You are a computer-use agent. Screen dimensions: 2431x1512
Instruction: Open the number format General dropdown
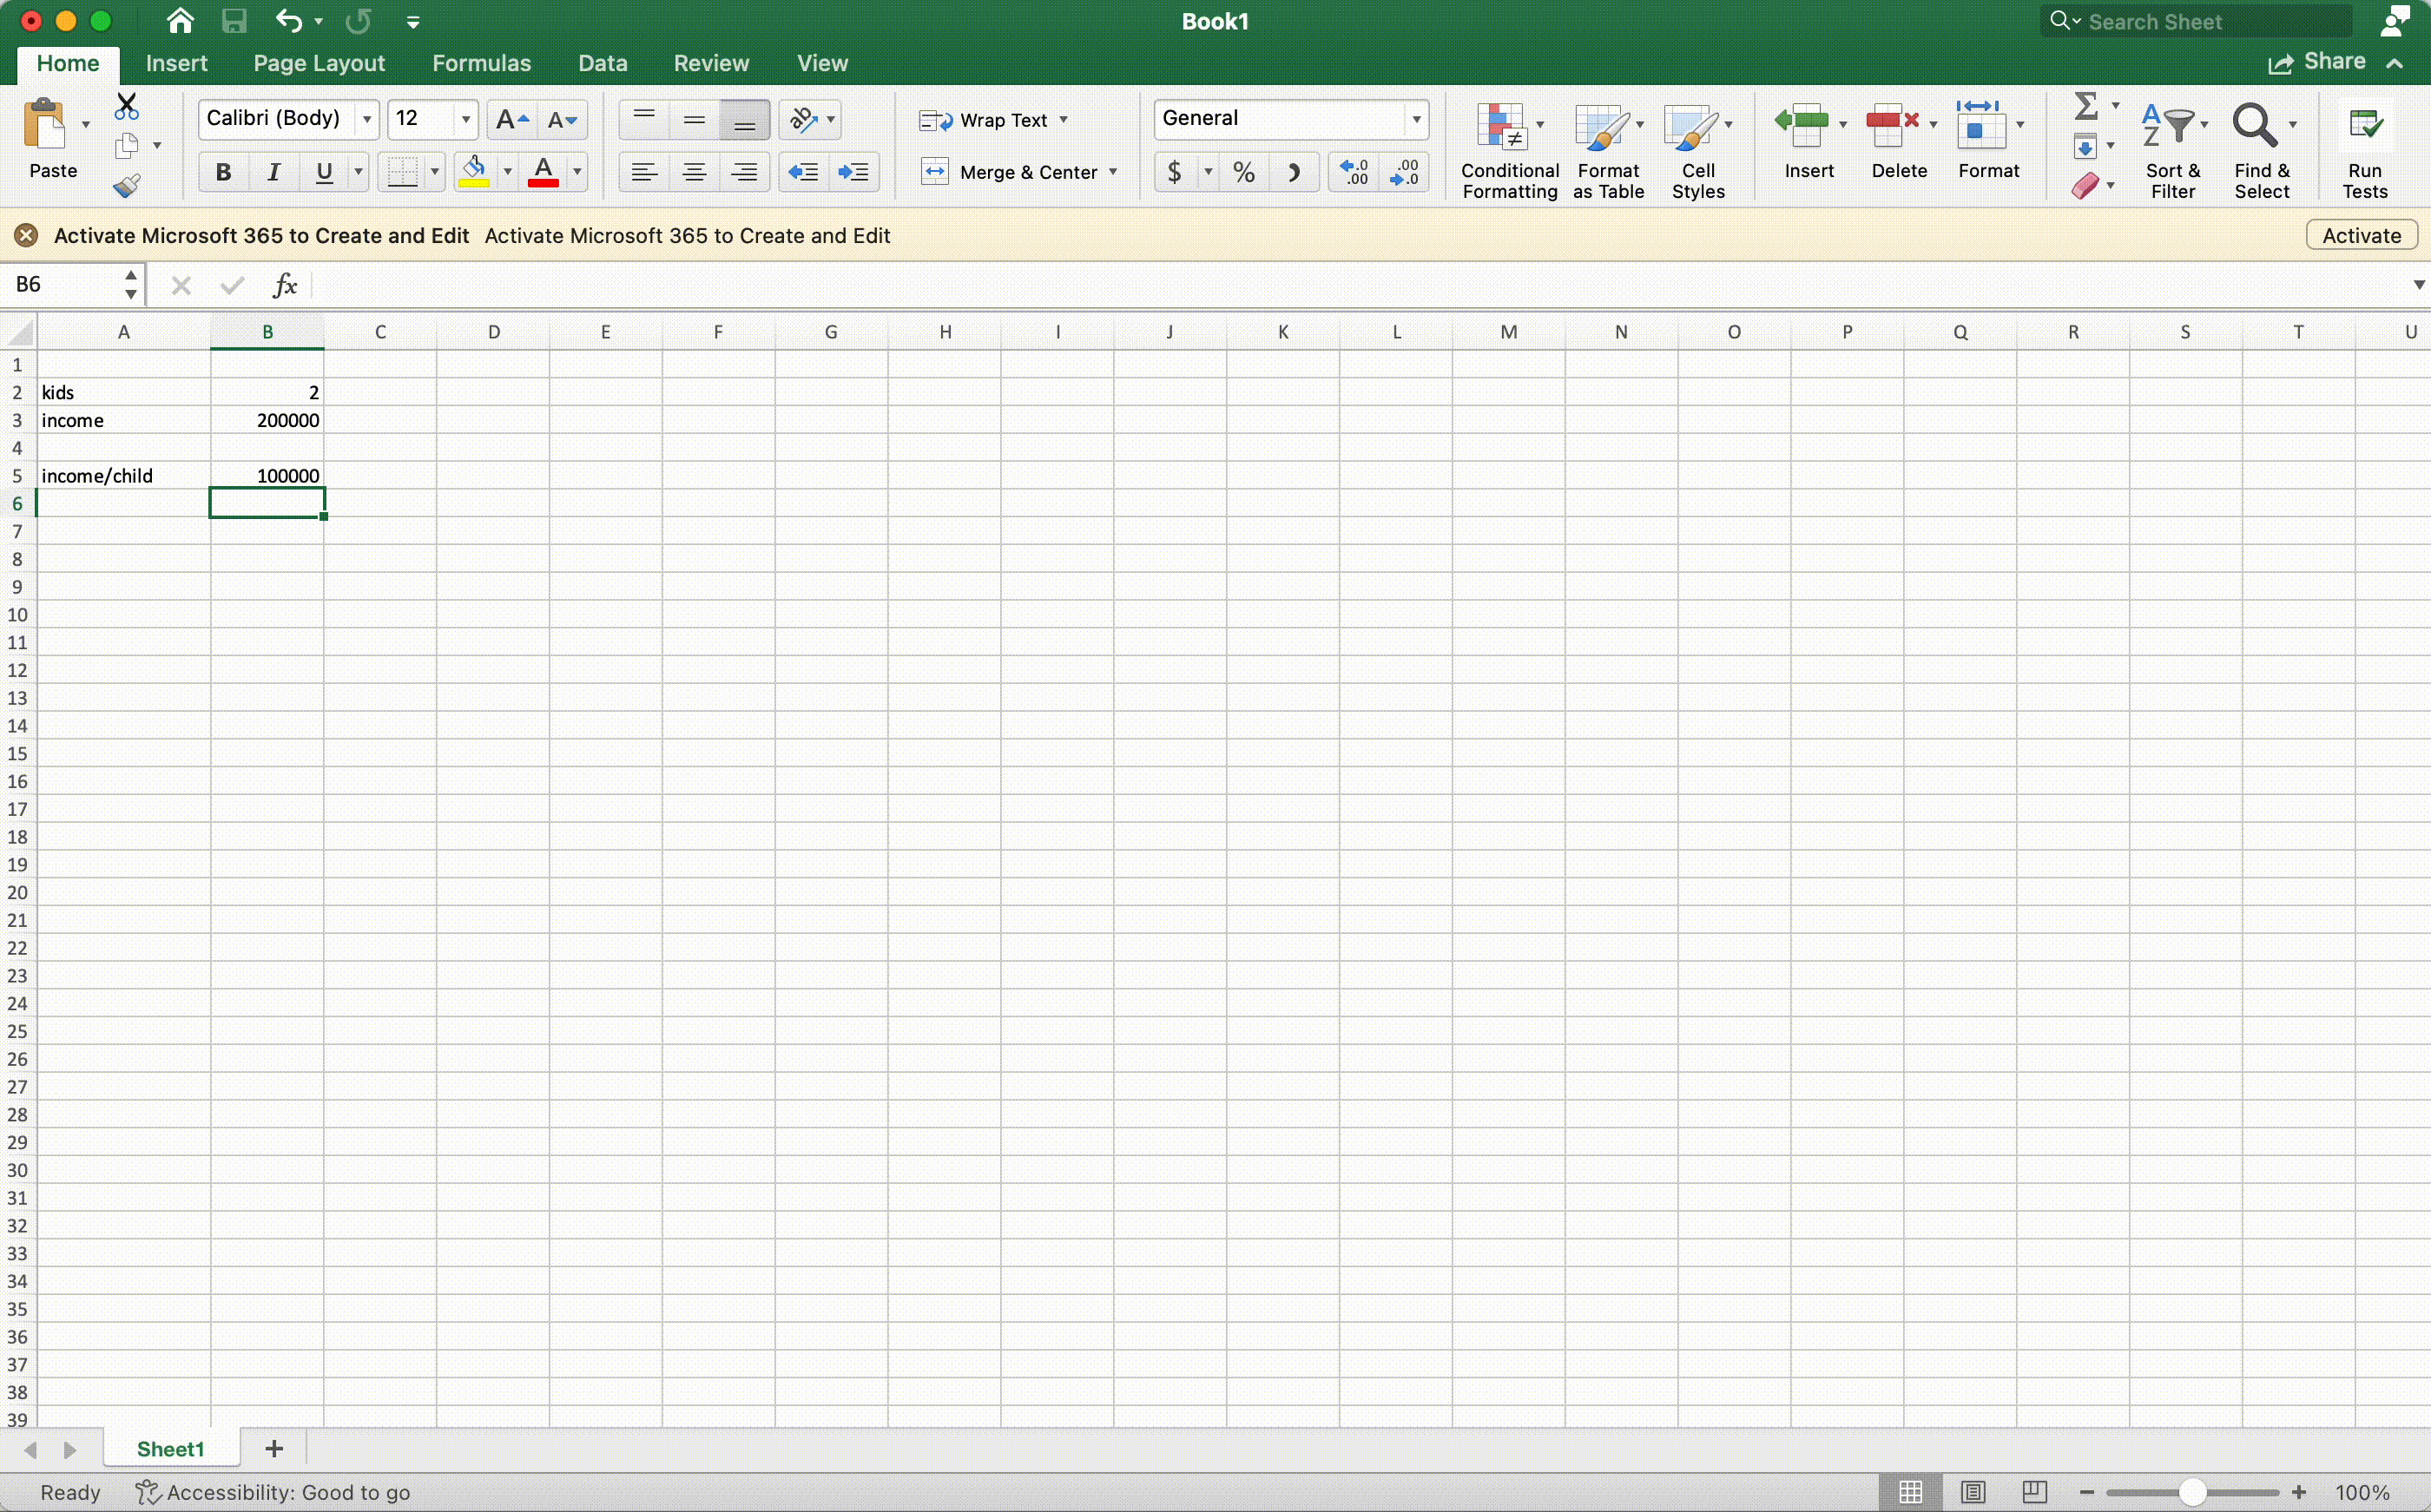click(1416, 120)
